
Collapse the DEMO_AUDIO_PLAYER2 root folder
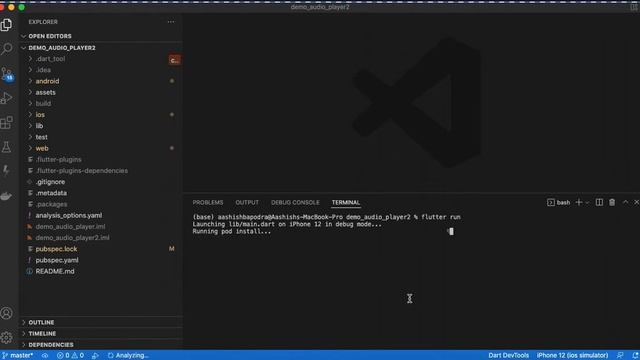(x=101, y=48)
